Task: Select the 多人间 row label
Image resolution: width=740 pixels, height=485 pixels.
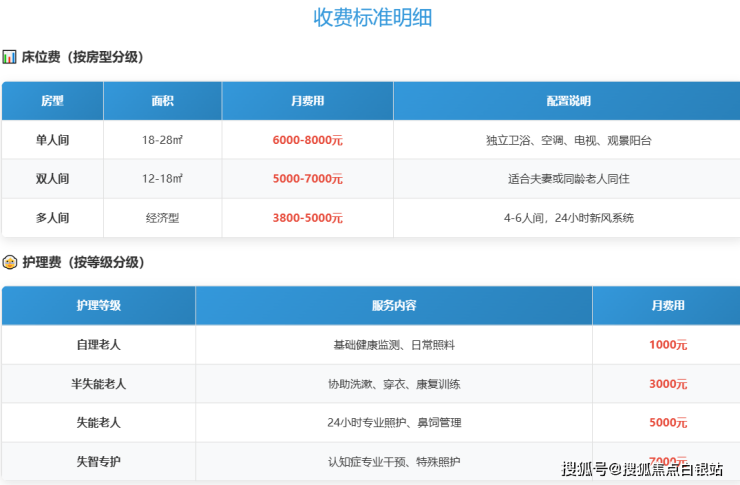Action: 52,218
